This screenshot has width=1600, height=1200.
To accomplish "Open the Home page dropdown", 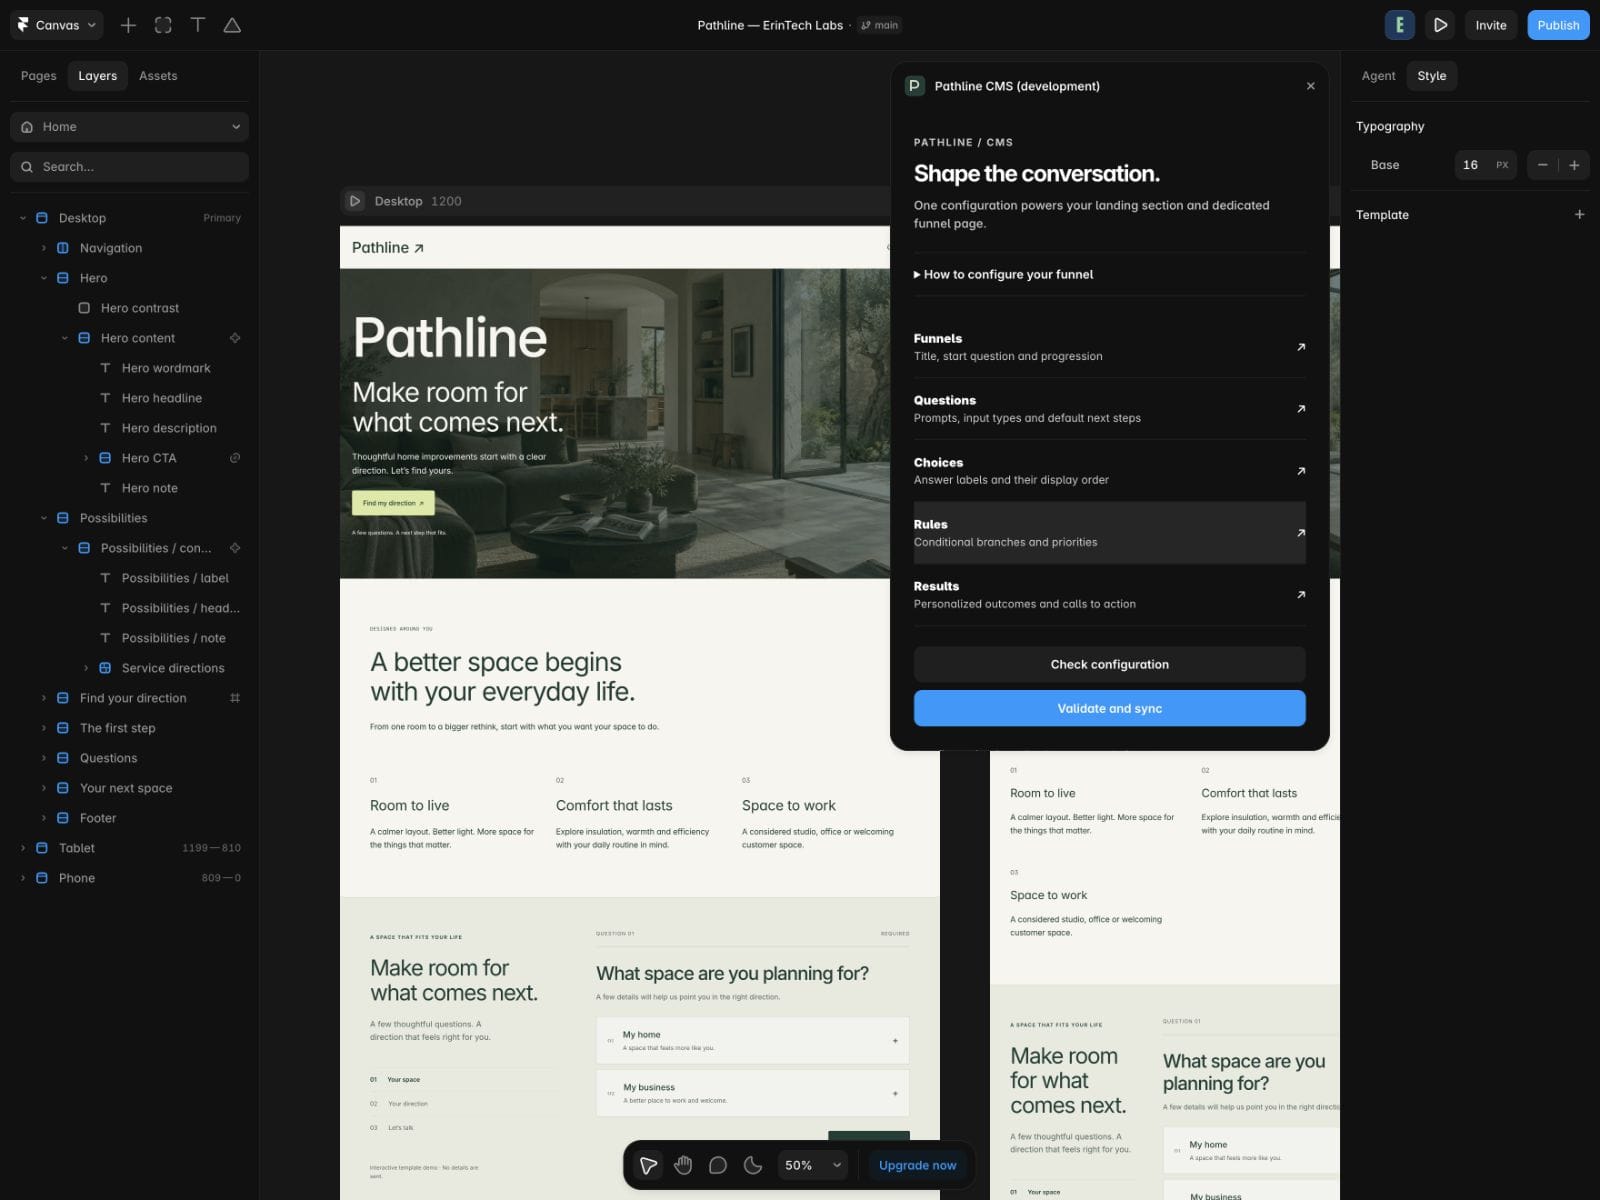I will point(129,127).
